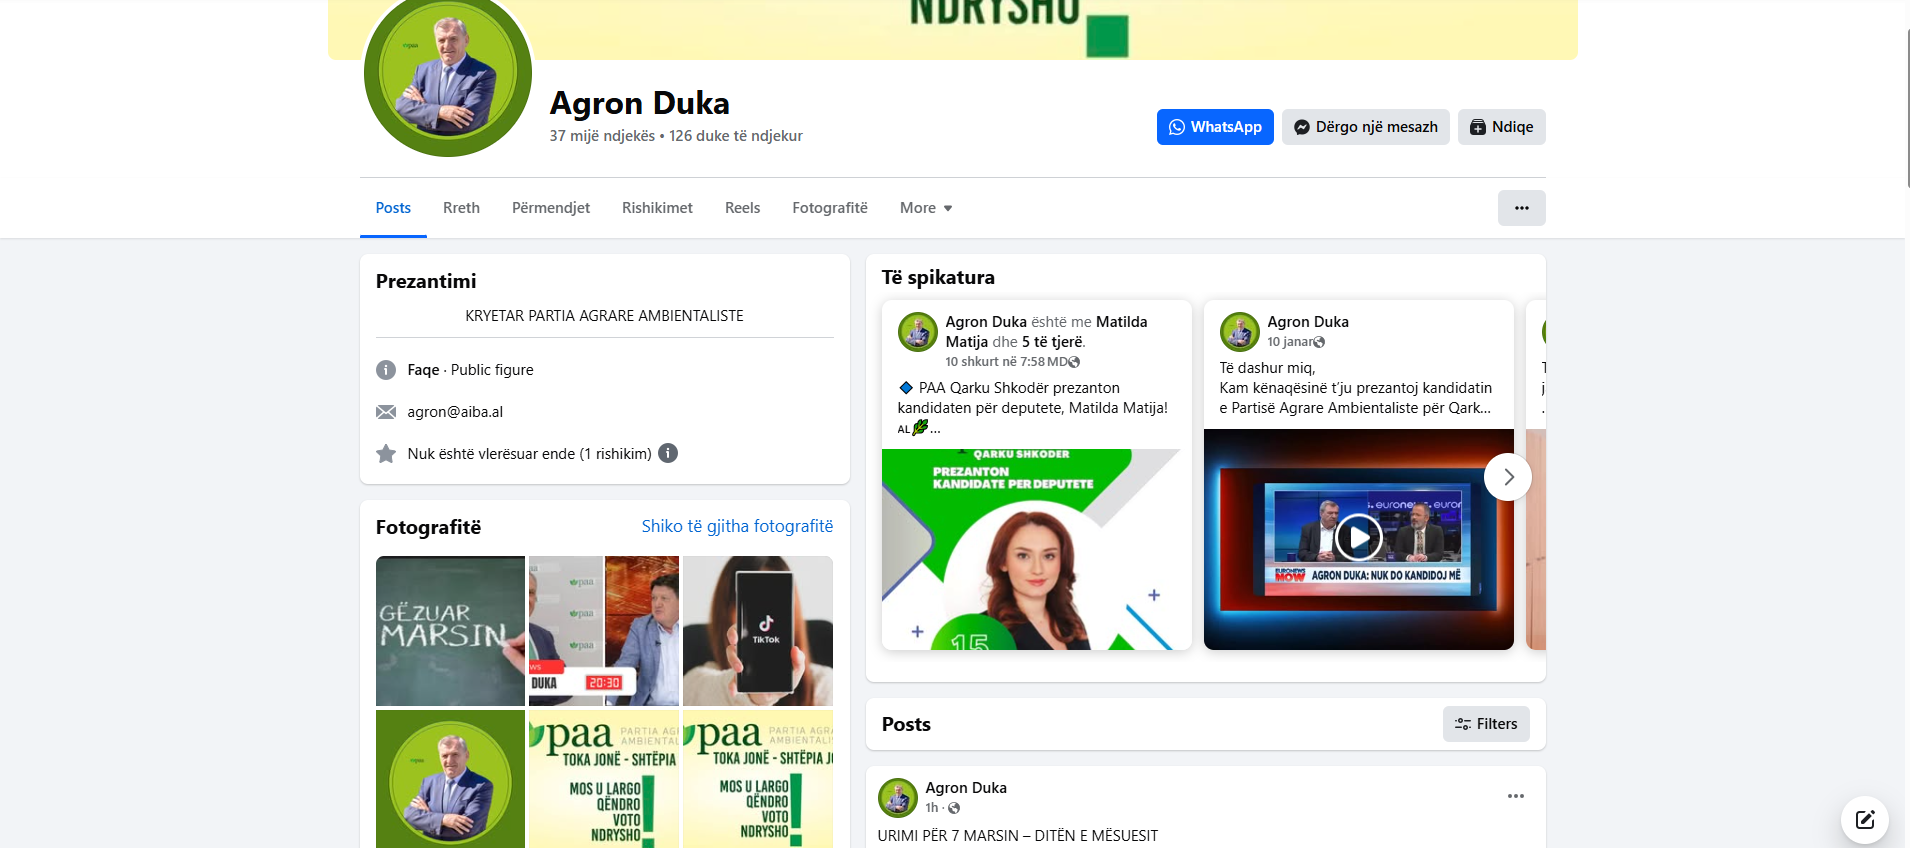Open Filters for posts

click(x=1485, y=724)
